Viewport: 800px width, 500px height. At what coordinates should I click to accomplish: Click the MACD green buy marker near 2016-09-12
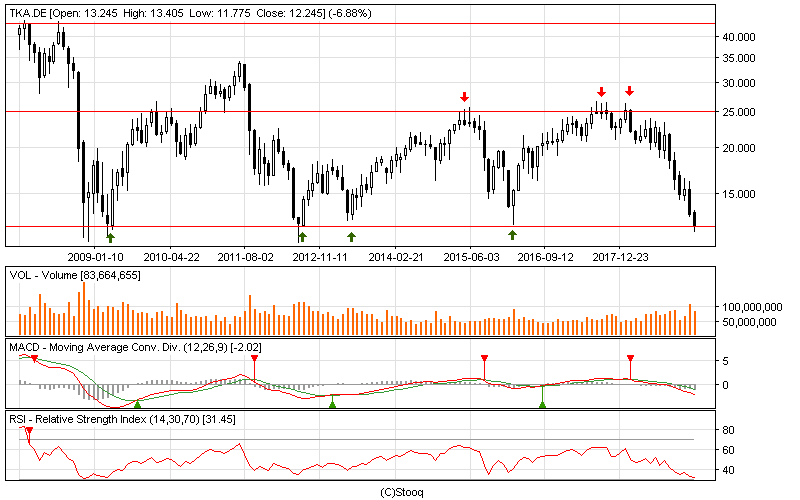pos(542,405)
